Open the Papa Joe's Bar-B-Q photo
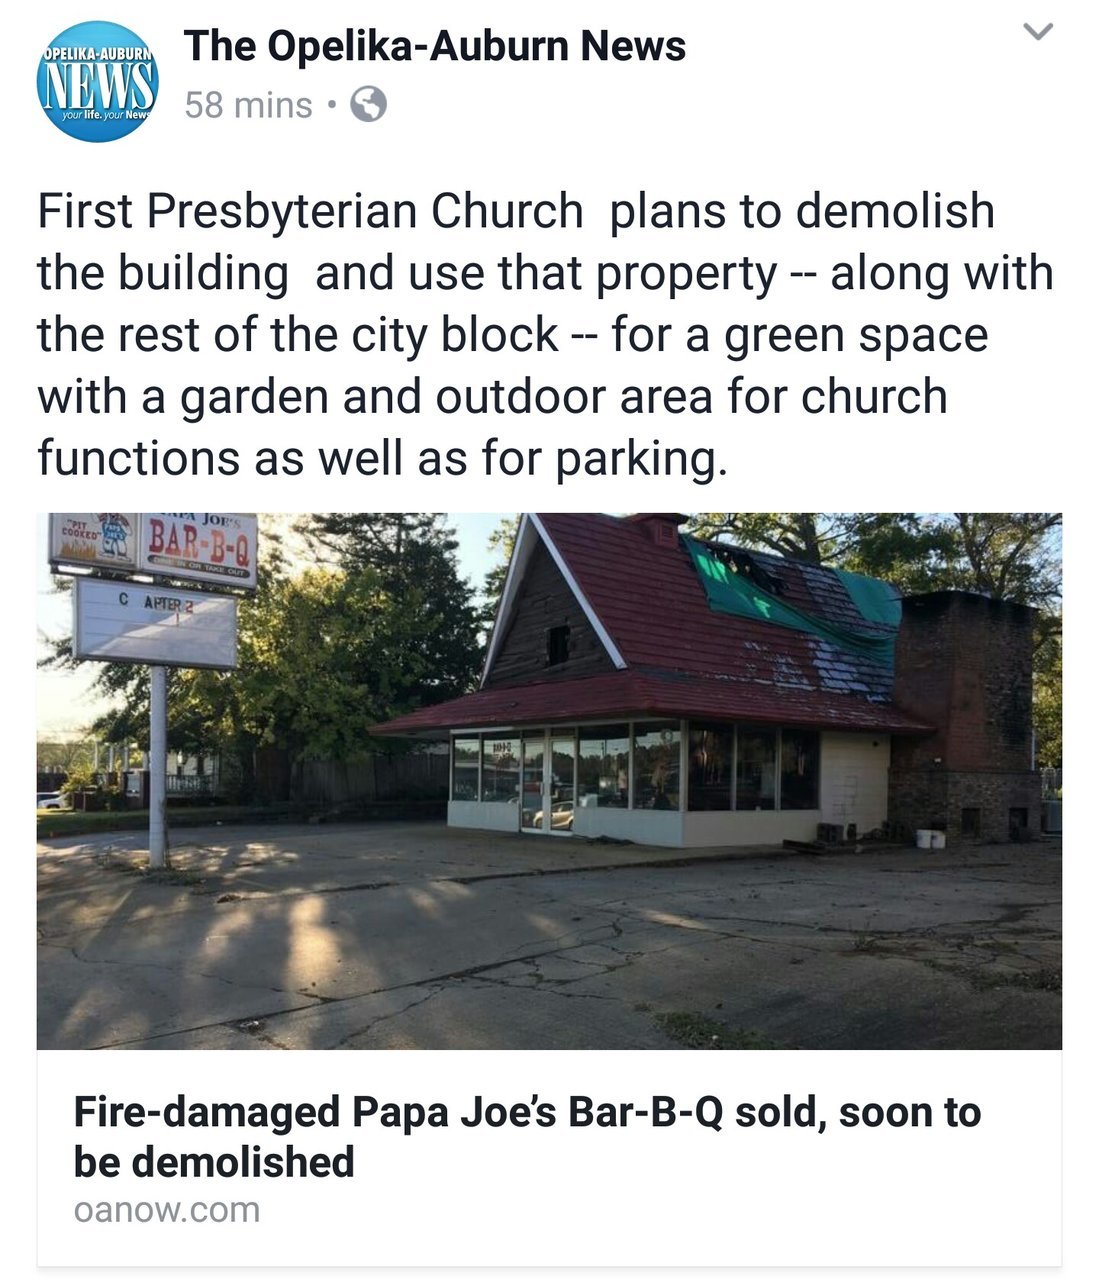Viewport: 1099px width, 1279px height. click(x=549, y=781)
